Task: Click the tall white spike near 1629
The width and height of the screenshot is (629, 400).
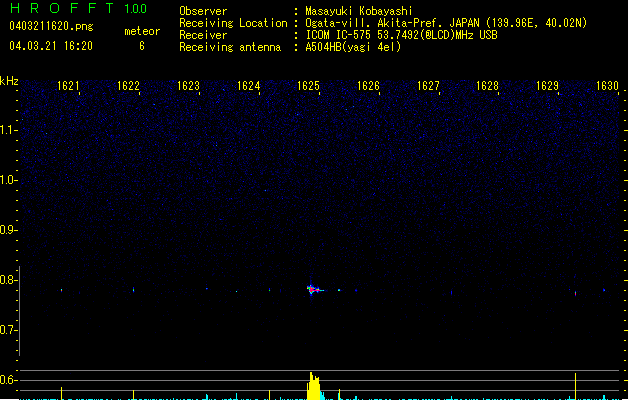Action: 575,384
